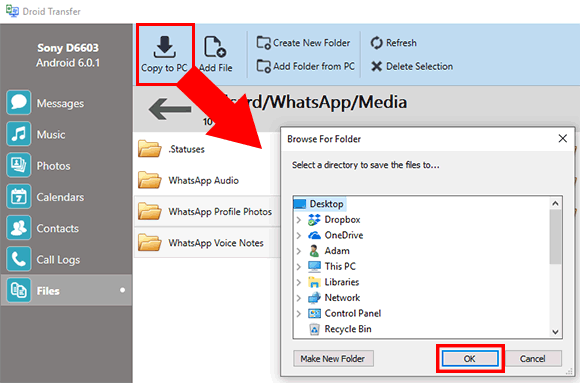
Task: Open the Messages section icon
Action: pos(18,102)
